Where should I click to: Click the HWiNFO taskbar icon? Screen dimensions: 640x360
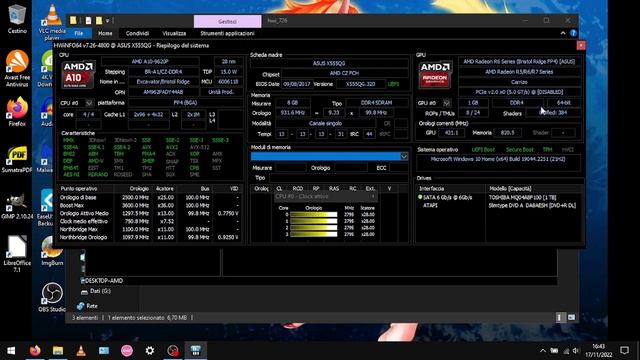[x=196, y=350]
